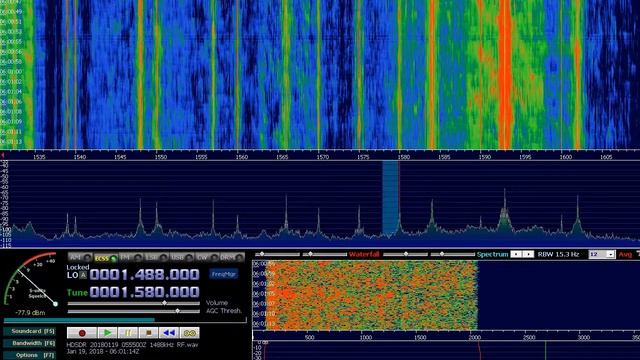640x360 pixels.
Task: Adjust first slider right of Waterfall label
Action: coord(405,254)
